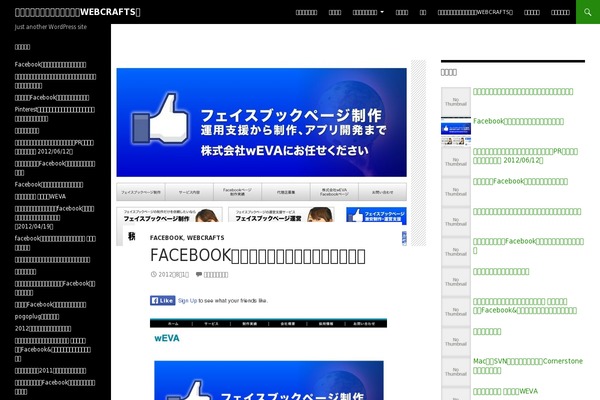600x400 pixels.
Task: Click the post date with clock icon
Action: click(x=170, y=274)
